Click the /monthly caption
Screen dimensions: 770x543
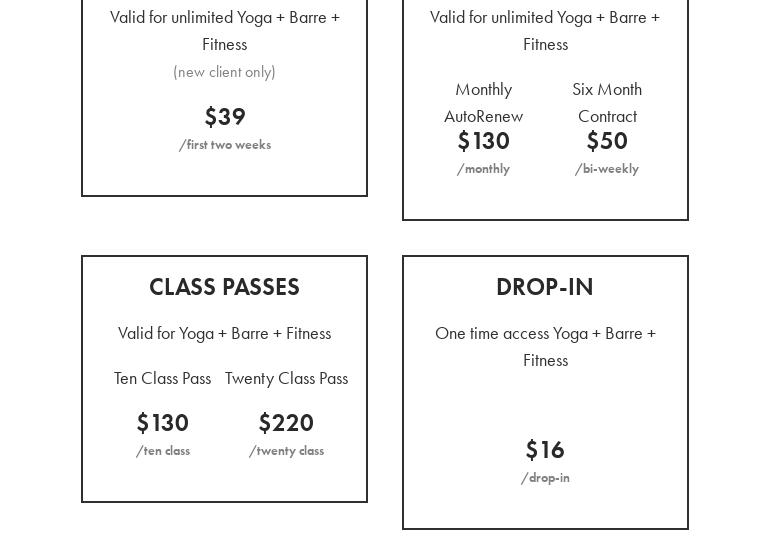tap(483, 169)
